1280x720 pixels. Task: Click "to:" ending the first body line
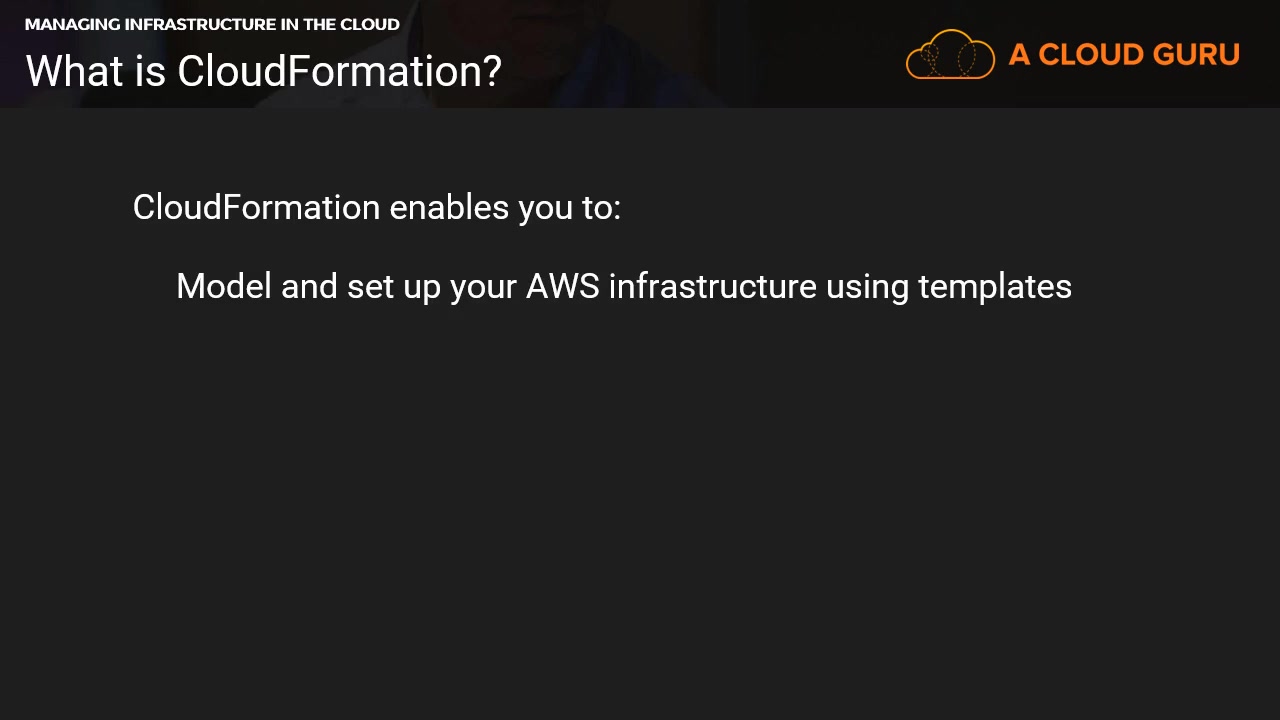tap(602, 207)
